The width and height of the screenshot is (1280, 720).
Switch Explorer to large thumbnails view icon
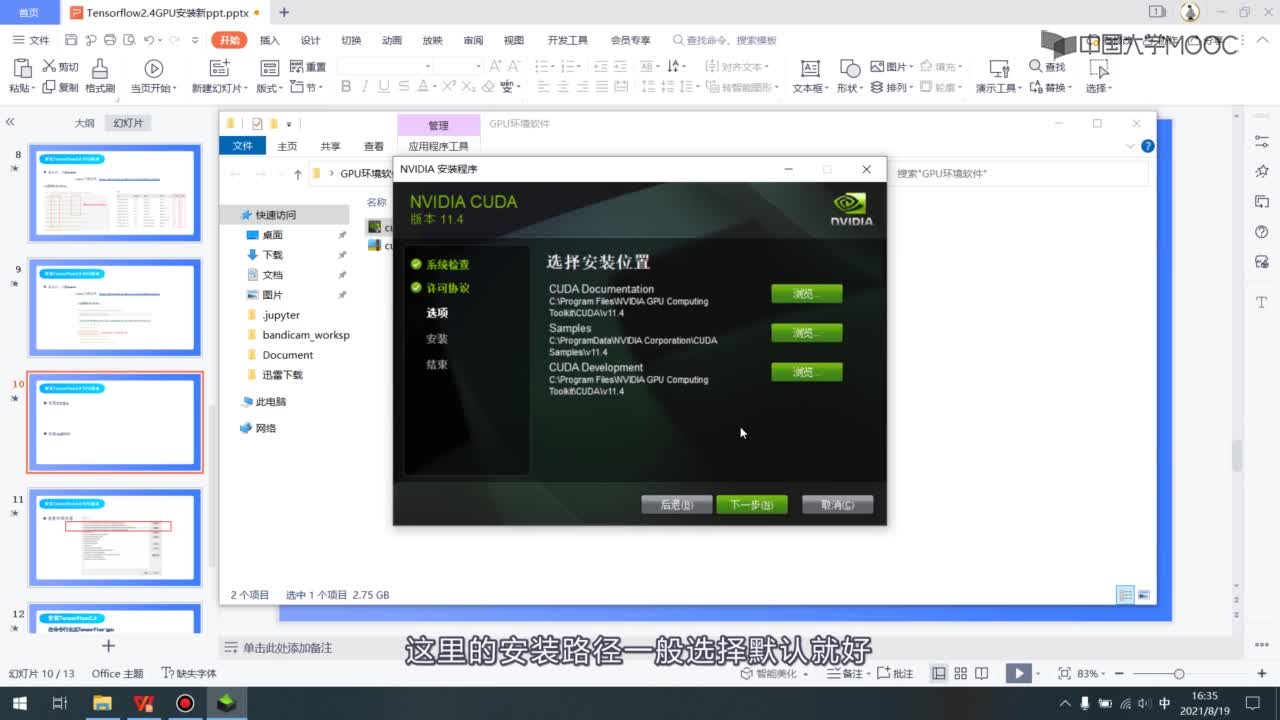coord(1144,594)
